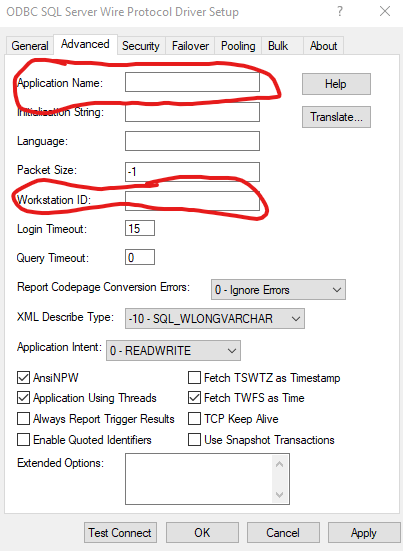Enable the TCP Keep Alive option
Image resolution: width=403 pixels, height=551 pixels.
tap(194, 419)
